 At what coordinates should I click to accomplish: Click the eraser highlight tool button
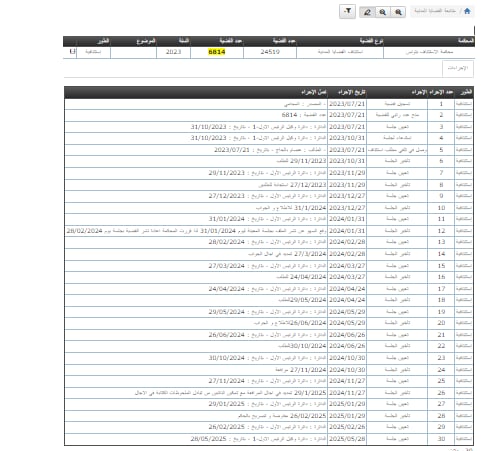pos(367,12)
